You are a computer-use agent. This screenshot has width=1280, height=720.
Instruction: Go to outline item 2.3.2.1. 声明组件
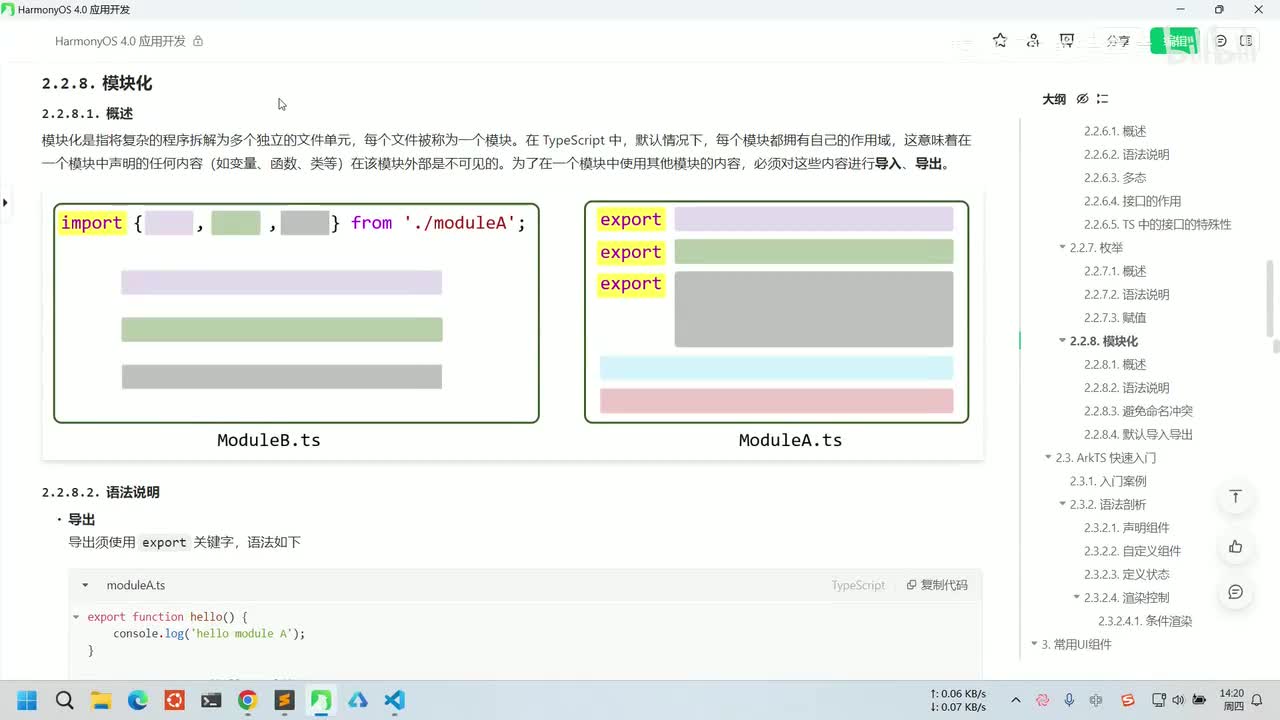[1126, 527]
